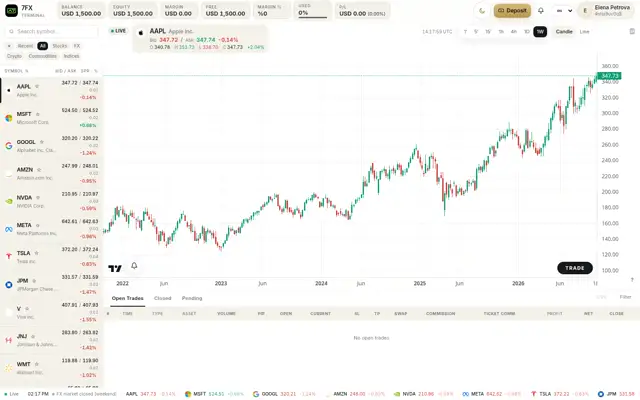Click the black TRADE button

click(x=575, y=268)
